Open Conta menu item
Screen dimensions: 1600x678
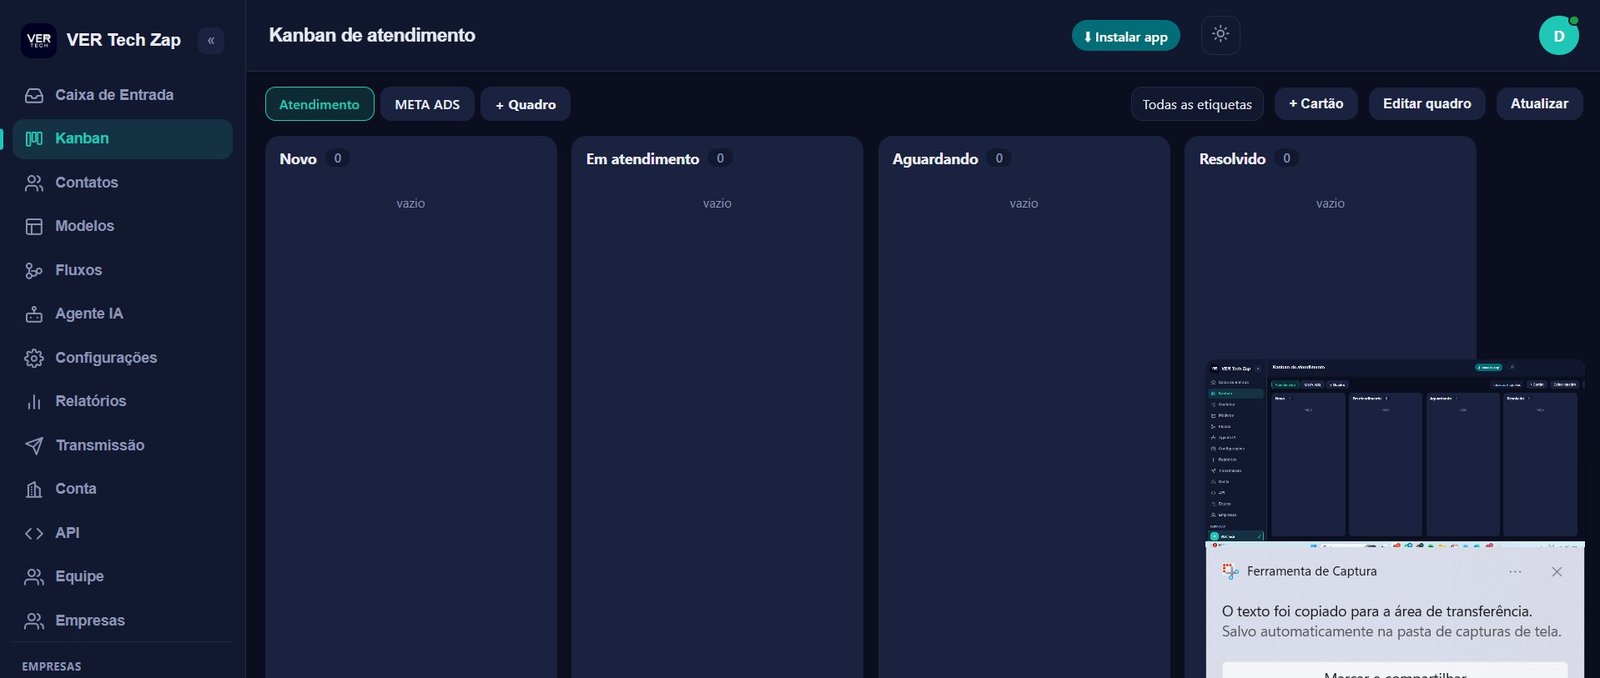coord(122,489)
